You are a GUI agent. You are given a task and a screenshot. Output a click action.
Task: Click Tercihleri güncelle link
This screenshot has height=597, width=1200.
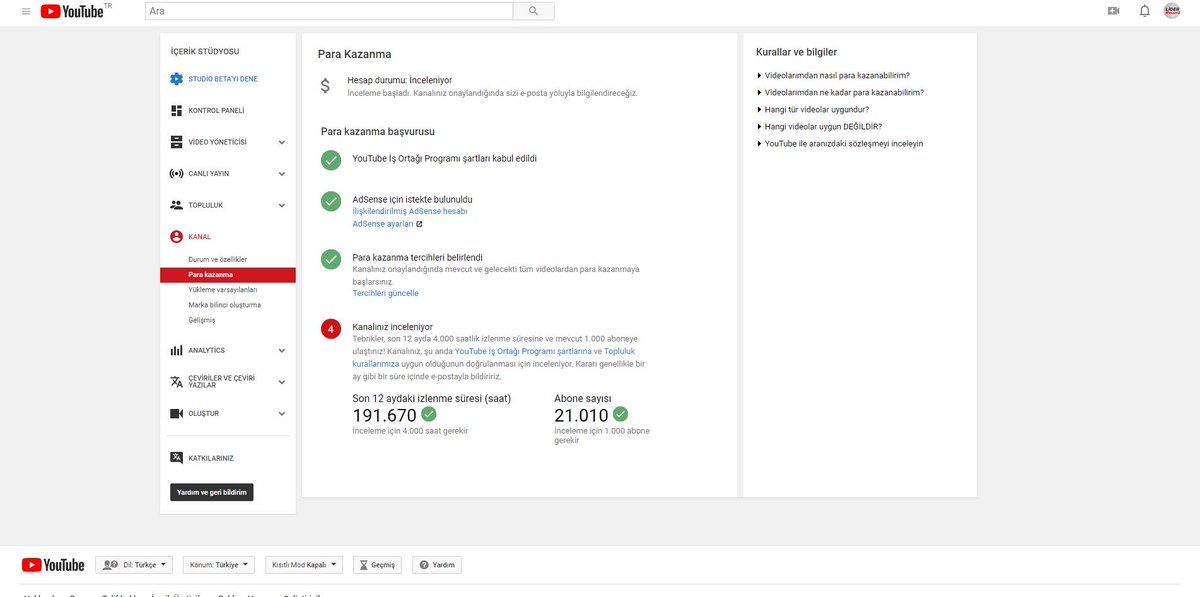tap(386, 293)
